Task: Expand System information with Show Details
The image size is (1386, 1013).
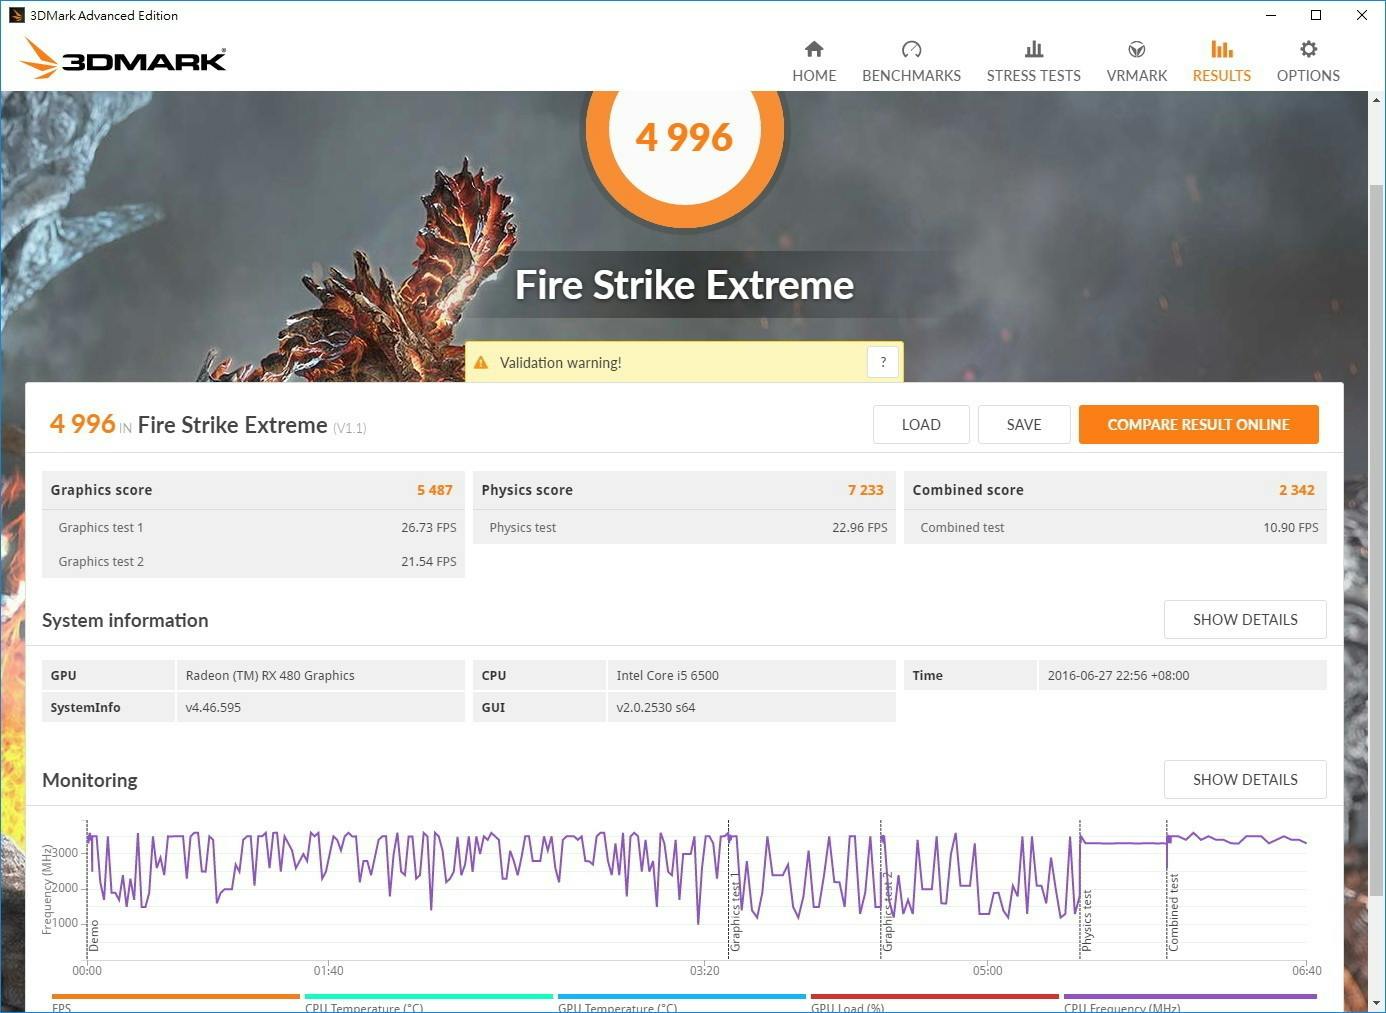Action: (1244, 620)
